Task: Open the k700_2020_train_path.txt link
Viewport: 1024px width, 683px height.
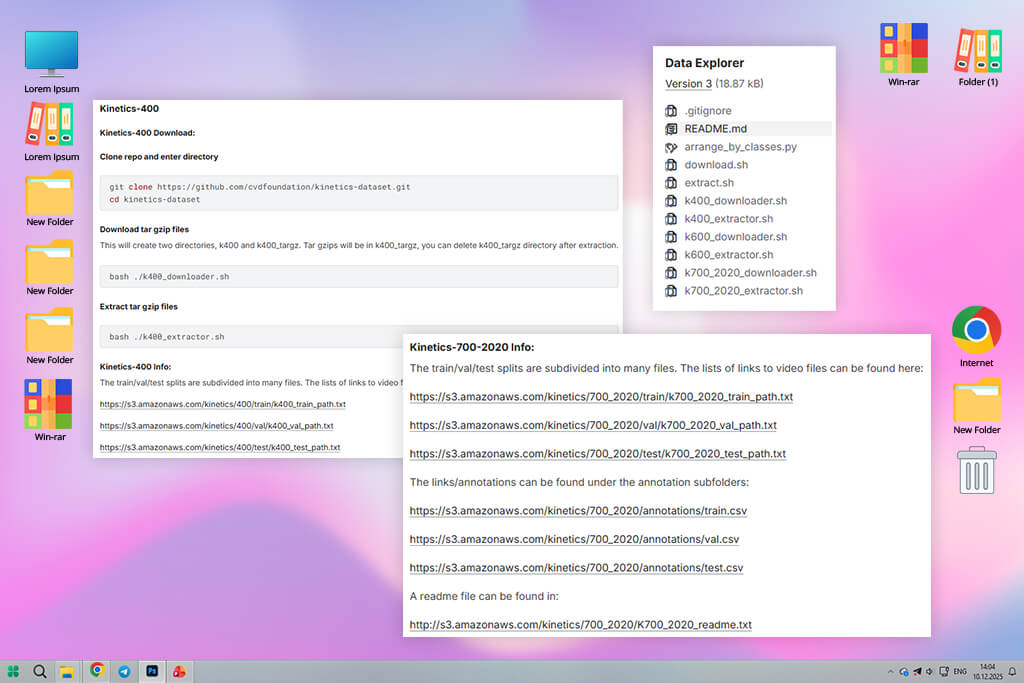Action: click(x=601, y=396)
